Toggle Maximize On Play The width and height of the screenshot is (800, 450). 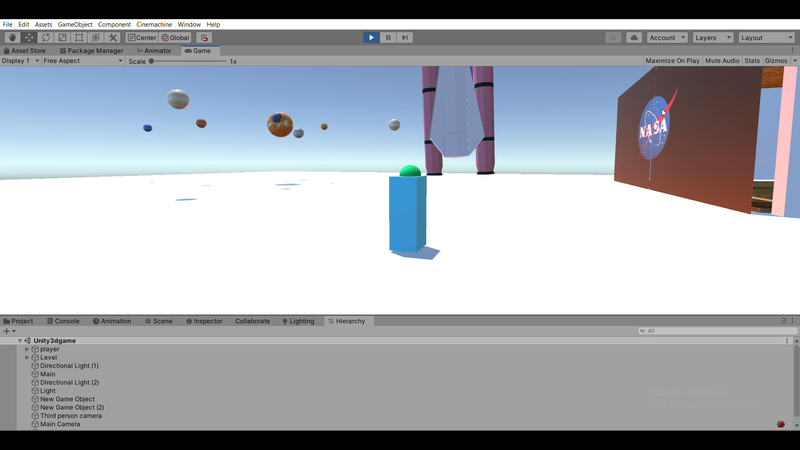click(672, 61)
